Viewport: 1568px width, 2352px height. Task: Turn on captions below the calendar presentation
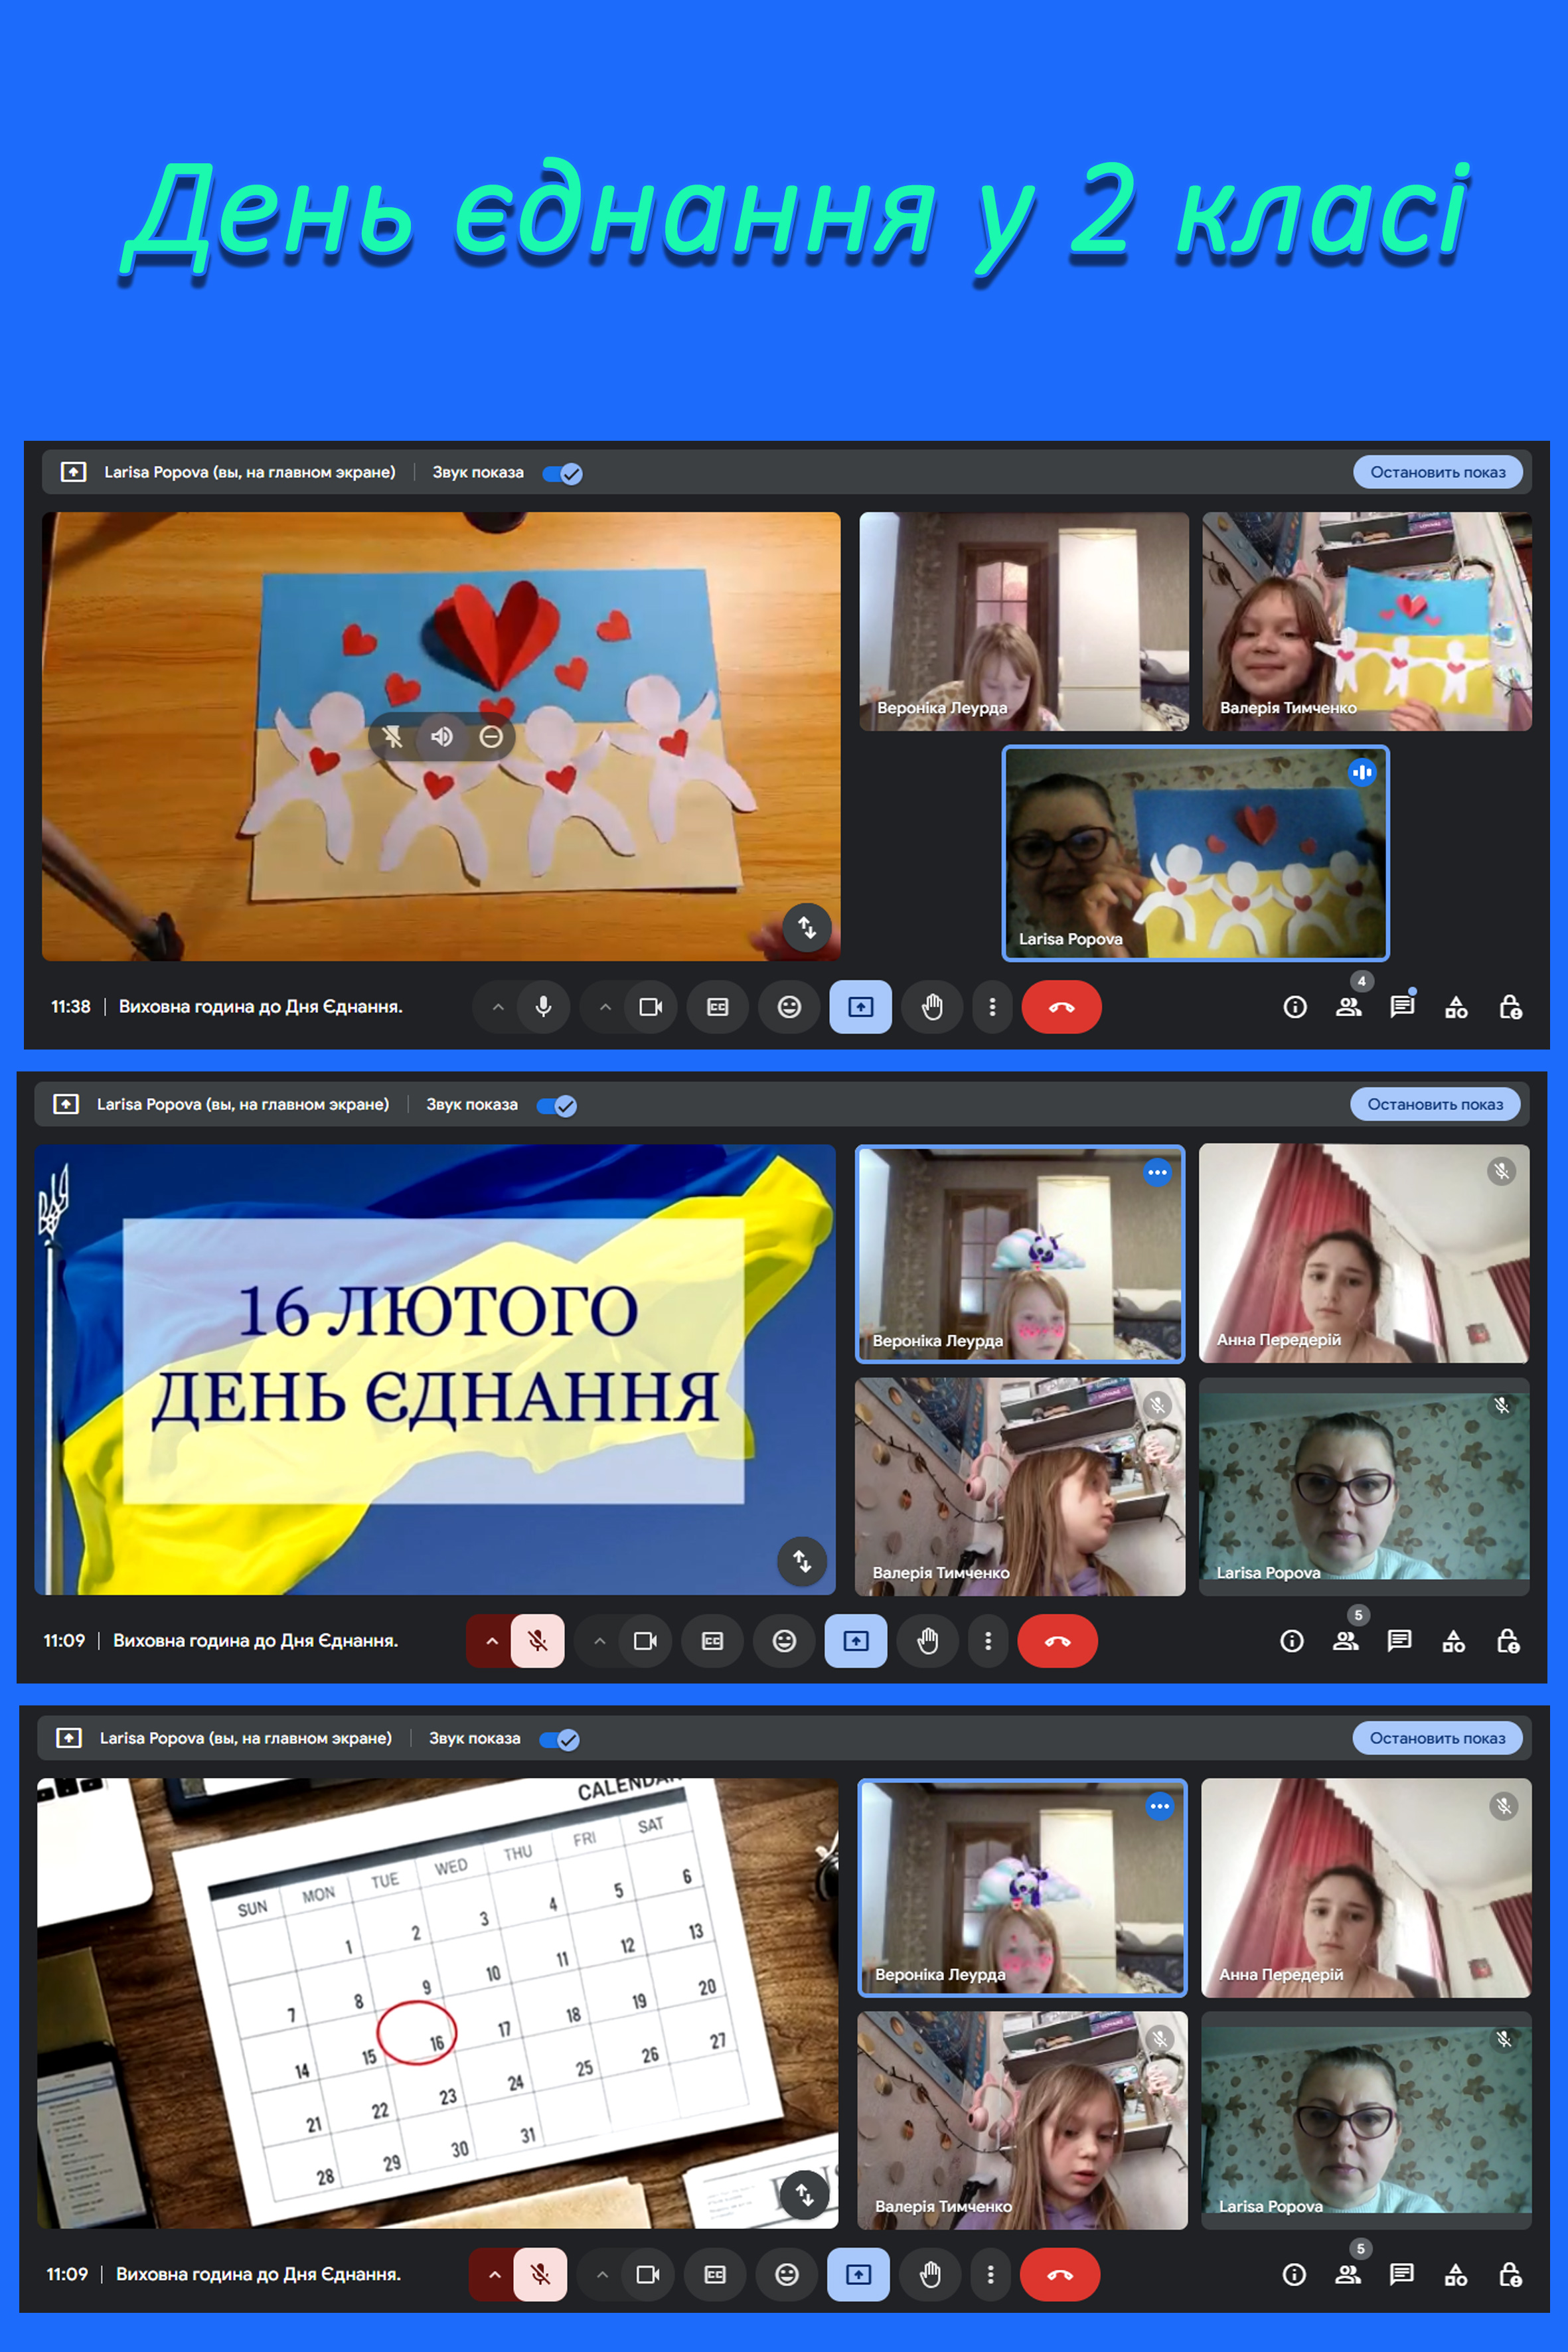pyautogui.click(x=715, y=2274)
